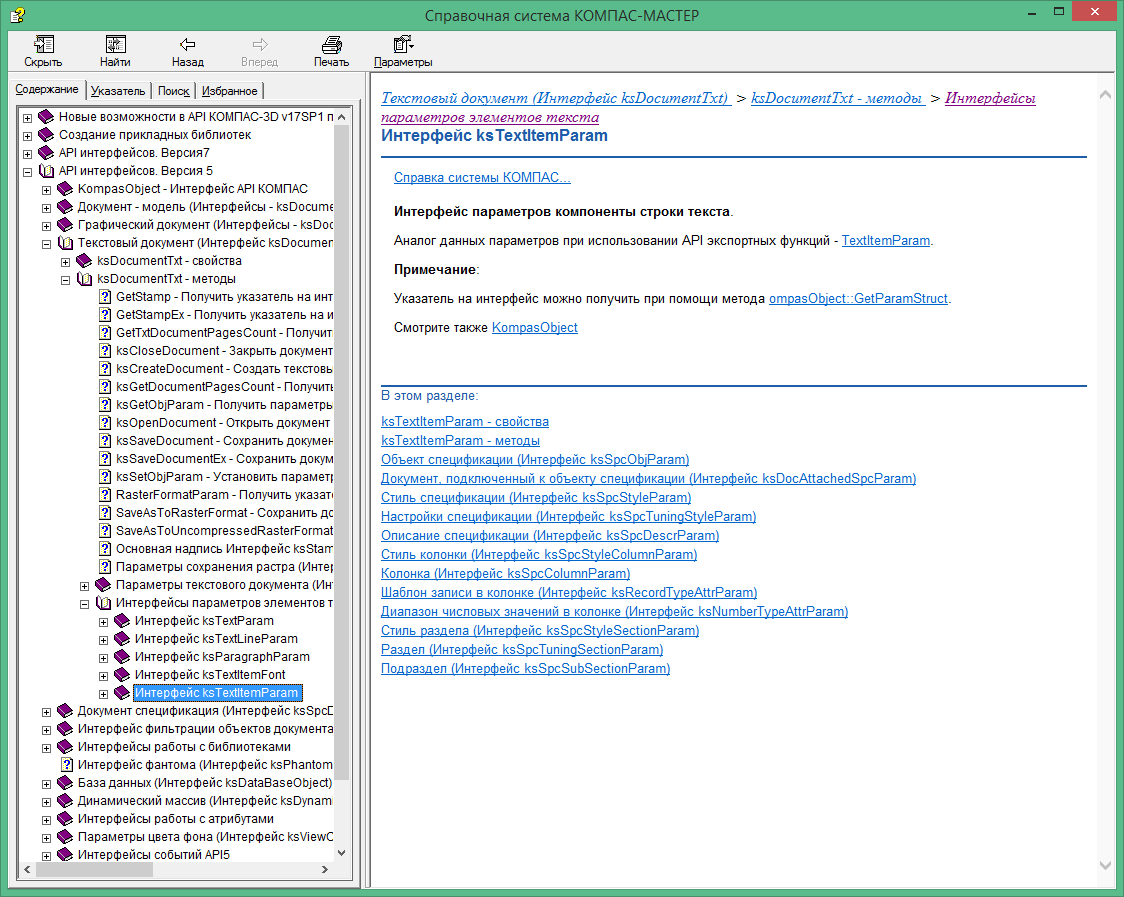Expand Интерфейс ksTextItemParam node
This screenshot has width=1124, height=897.
coord(103,694)
